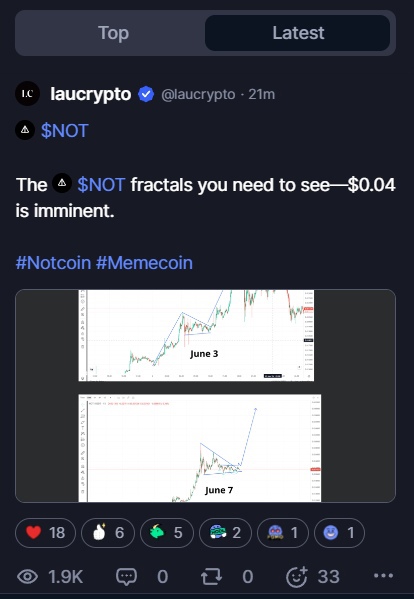Open more options three-dot menu
The image size is (414, 599).
(383, 576)
